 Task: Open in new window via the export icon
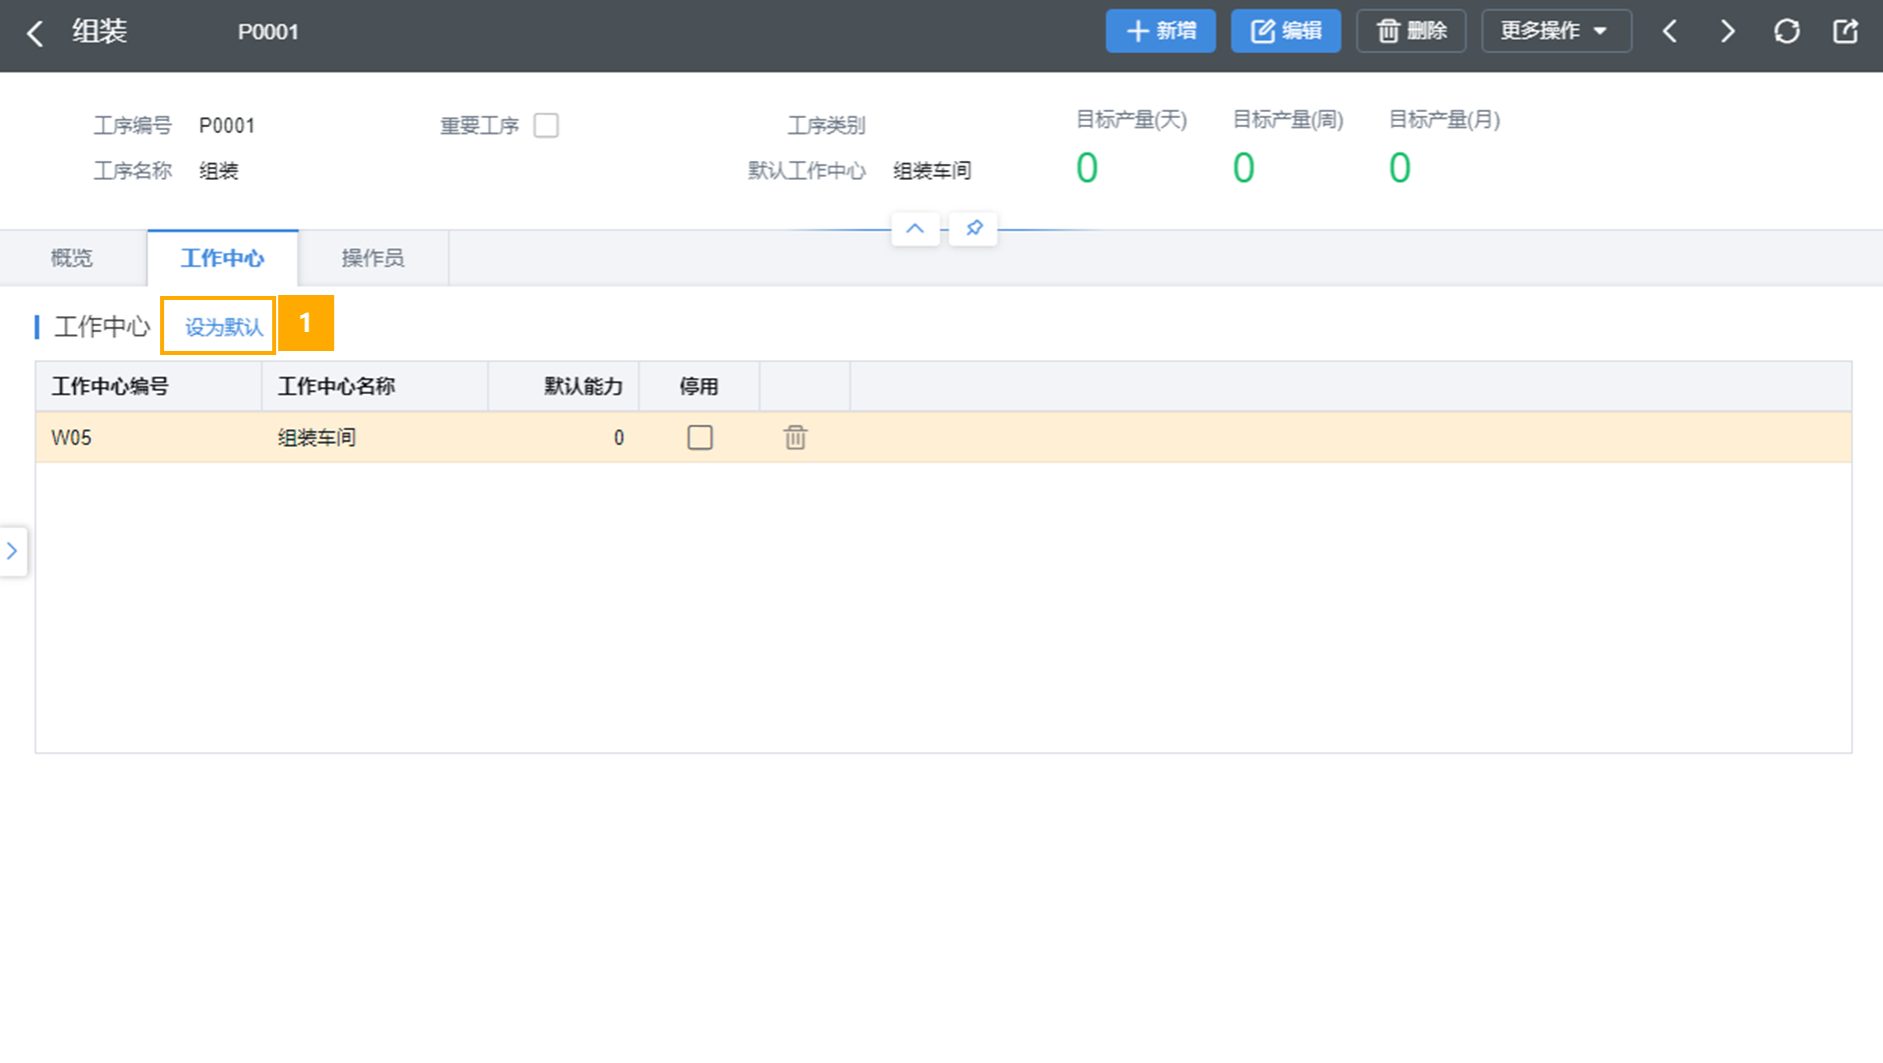tap(1846, 31)
